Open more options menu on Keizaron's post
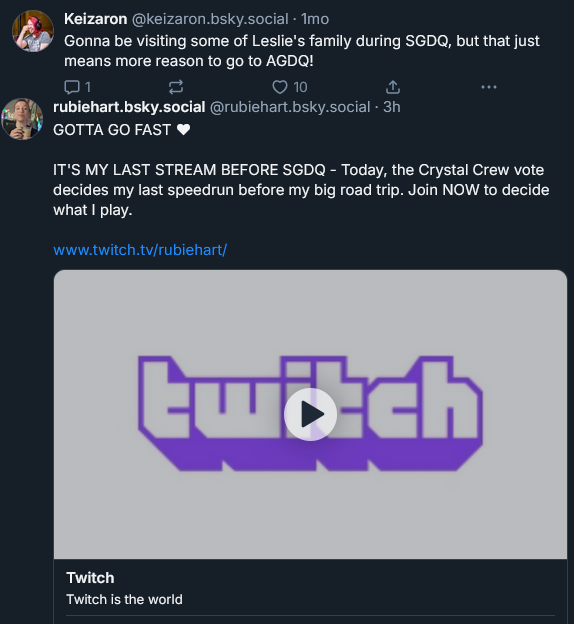Viewport: 574px width, 624px height. point(489,87)
